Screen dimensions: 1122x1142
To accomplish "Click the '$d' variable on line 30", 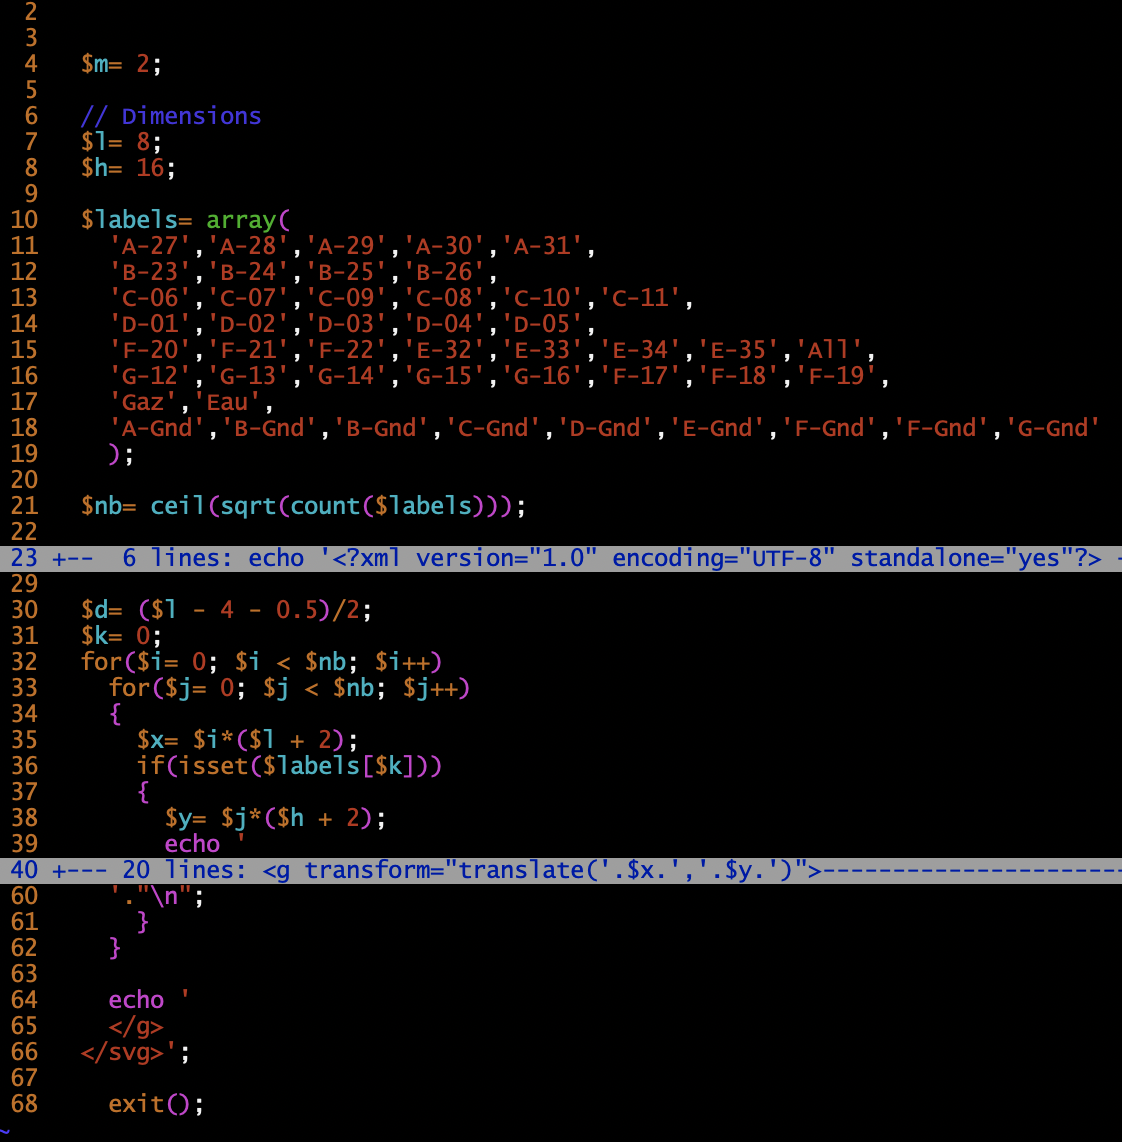I will pyautogui.click(x=96, y=610).
